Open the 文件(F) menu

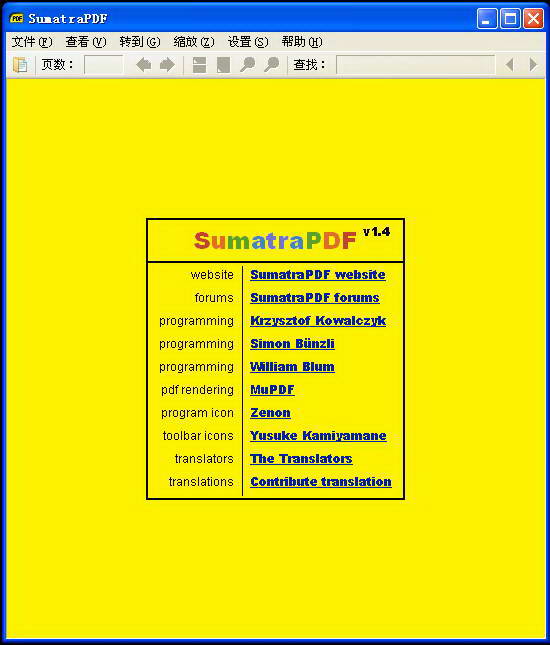(32, 42)
